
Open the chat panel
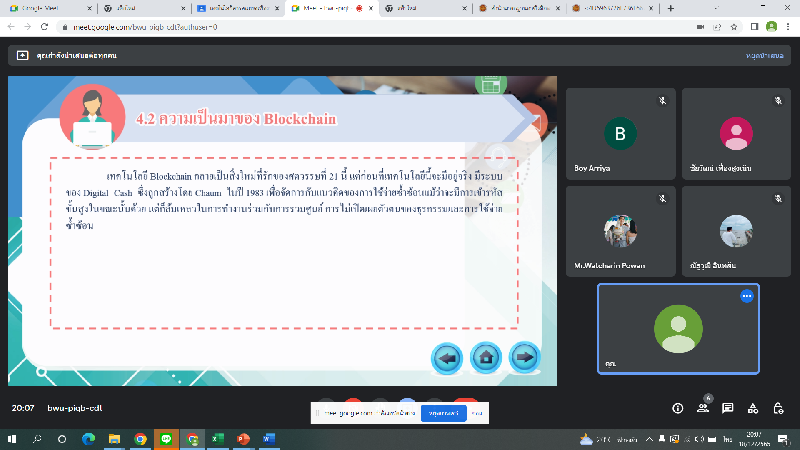pyautogui.click(x=728, y=408)
